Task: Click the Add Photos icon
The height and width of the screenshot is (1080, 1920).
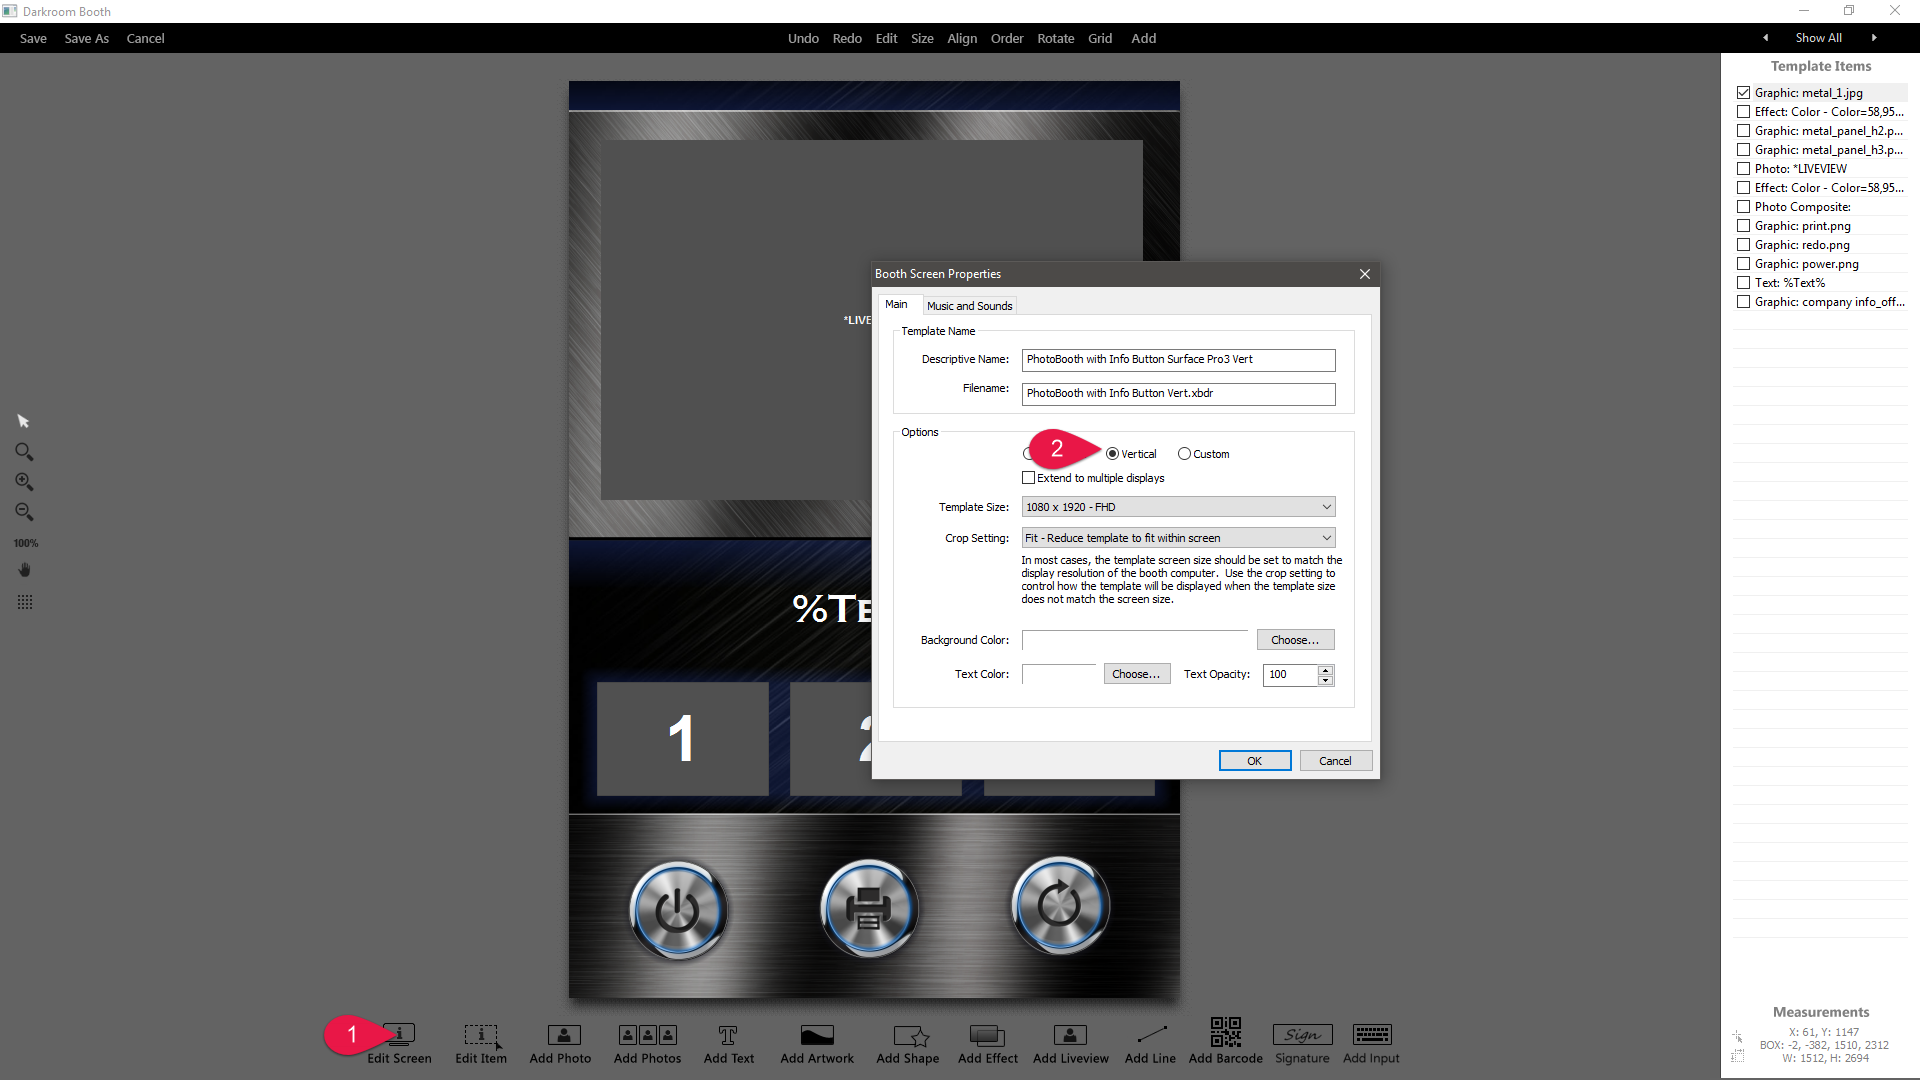Action: coord(647,1035)
